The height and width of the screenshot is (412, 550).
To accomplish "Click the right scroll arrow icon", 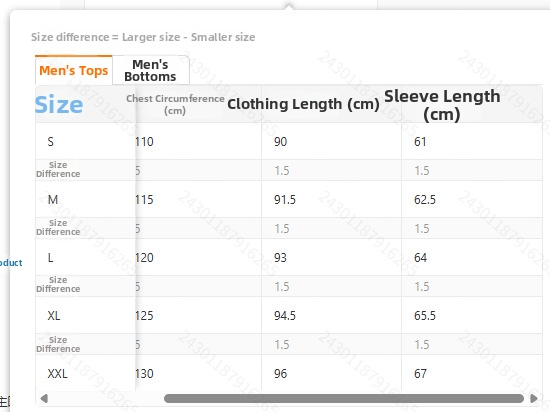I will coord(534,399).
